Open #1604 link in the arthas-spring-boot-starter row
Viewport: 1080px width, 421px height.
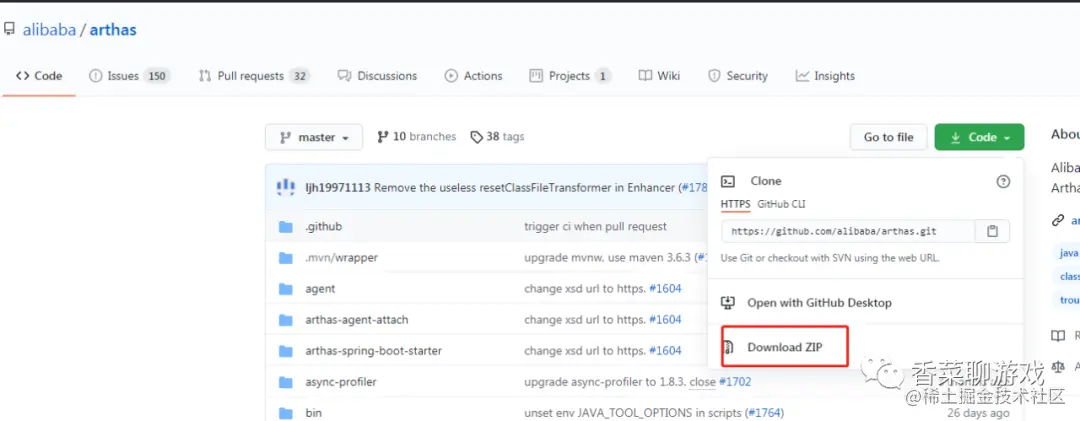[665, 351]
